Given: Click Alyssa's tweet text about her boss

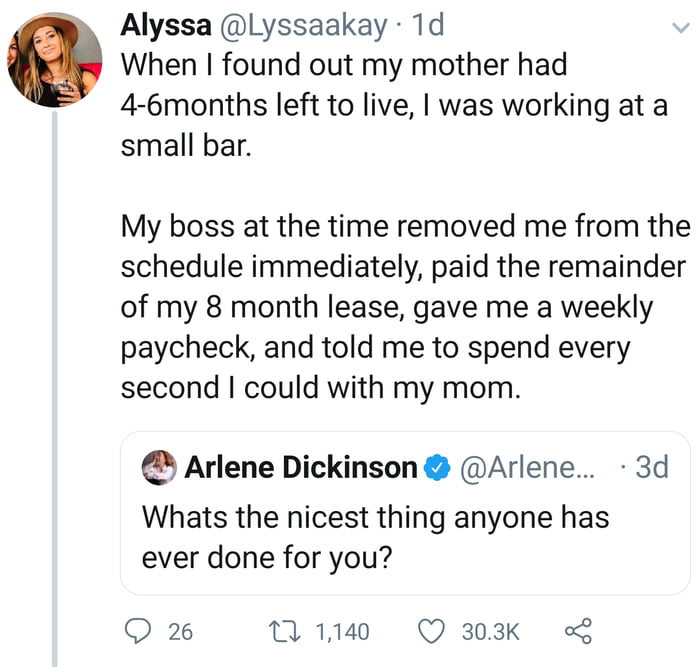Looking at the screenshot, I should point(400,306).
